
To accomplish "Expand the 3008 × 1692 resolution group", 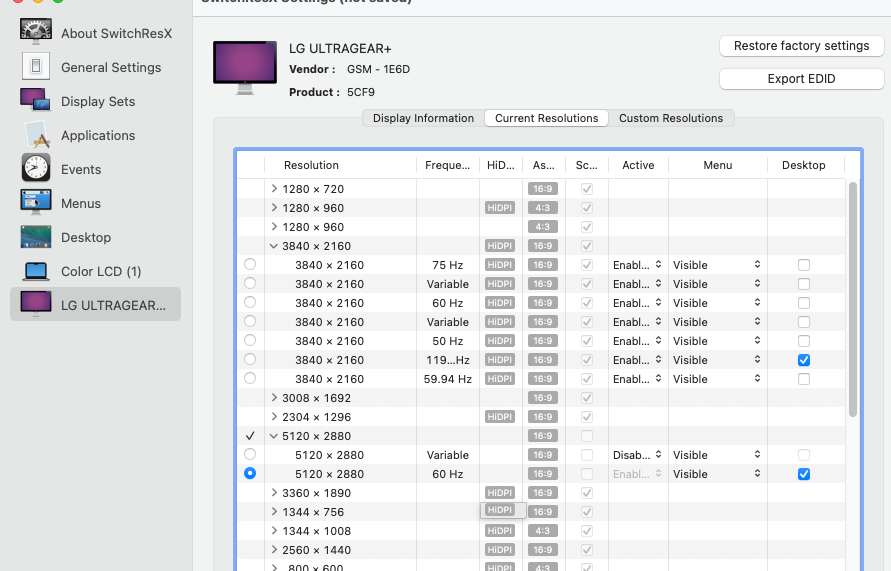I will point(274,398).
